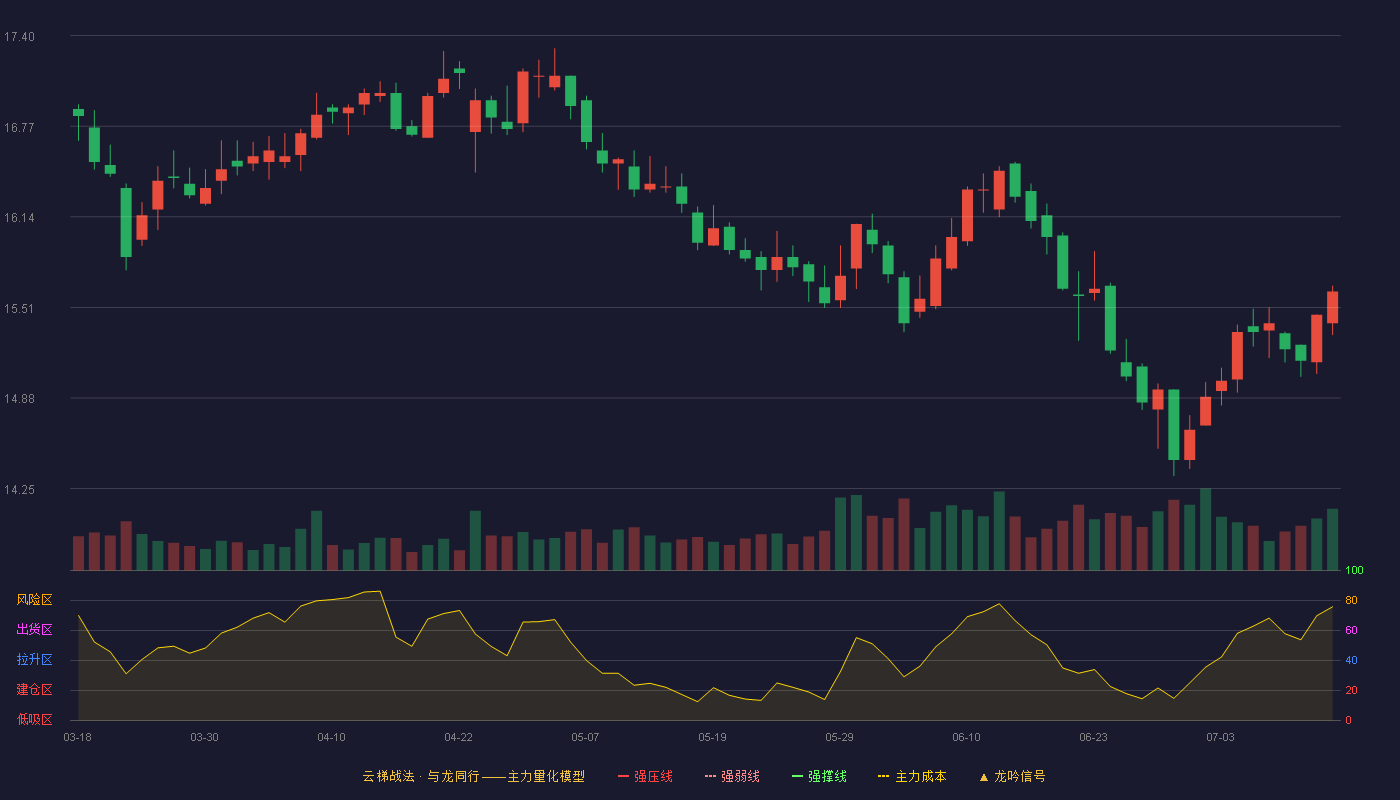Select the 风险区 zone label
1400x800 pixels.
34,600
